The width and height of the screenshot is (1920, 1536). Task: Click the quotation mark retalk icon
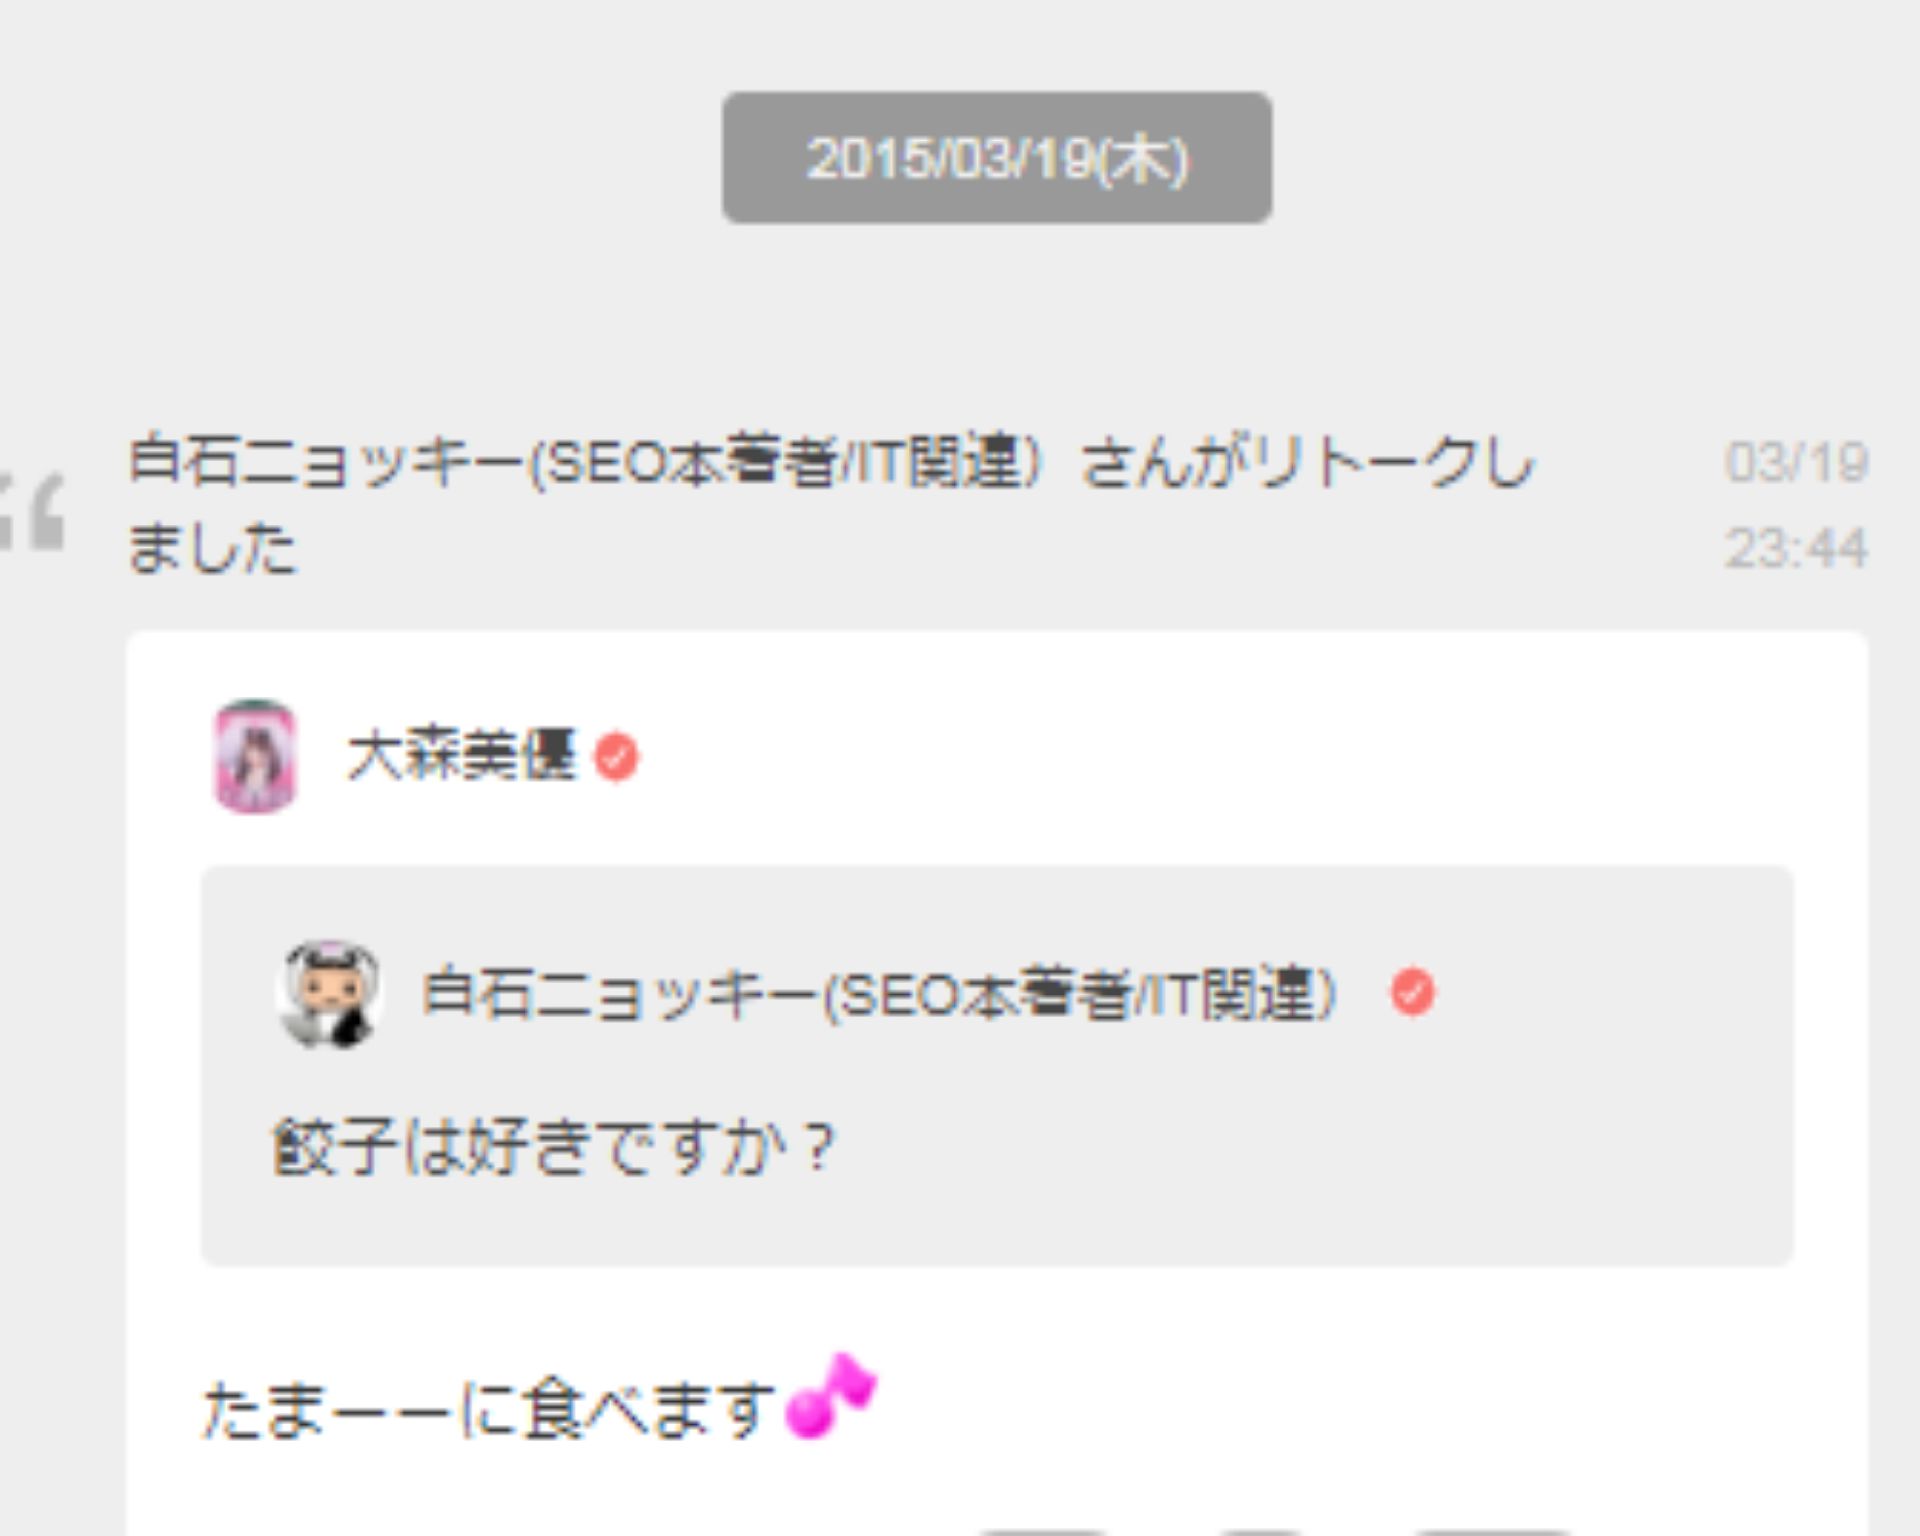point(32,512)
